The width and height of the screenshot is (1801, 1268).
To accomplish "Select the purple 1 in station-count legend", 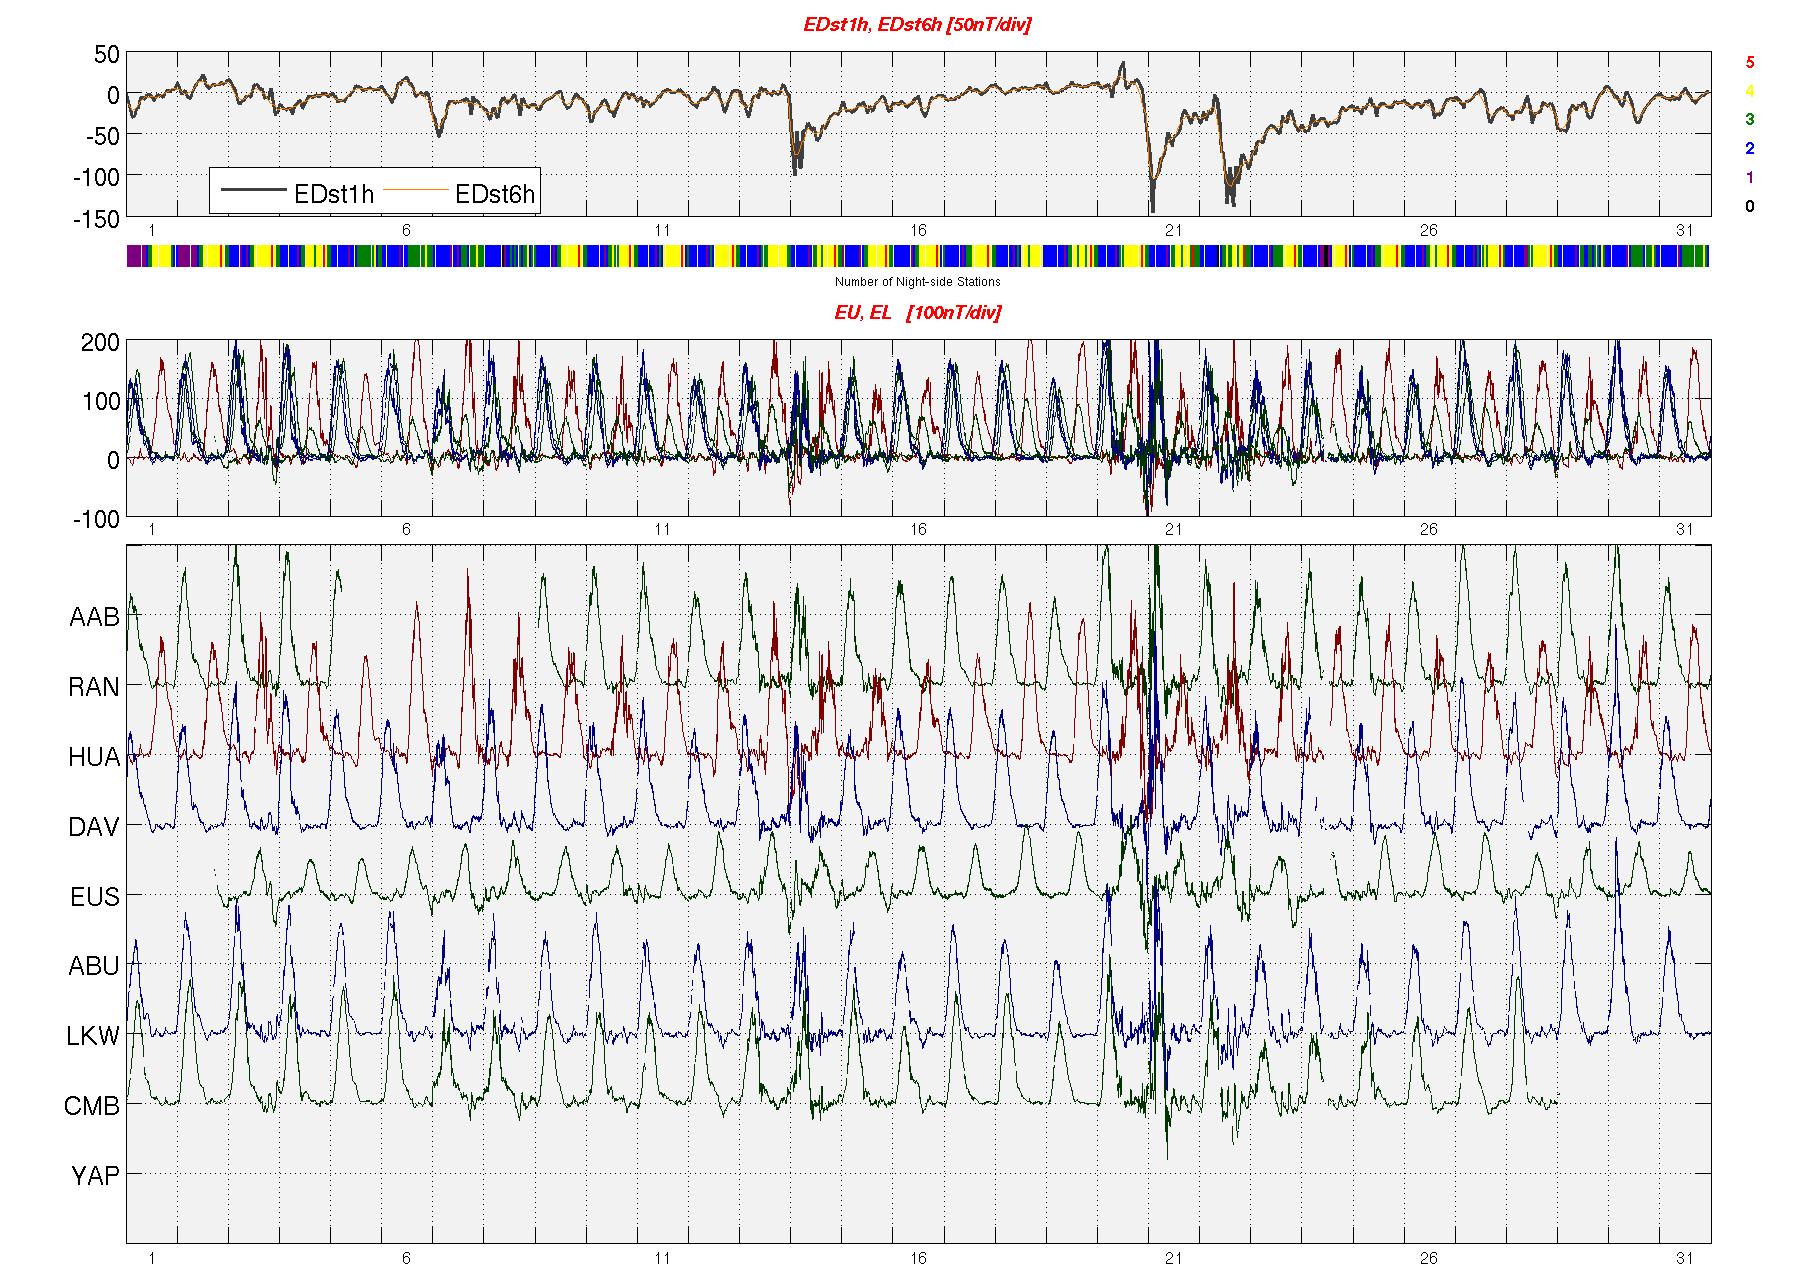I will coord(1749,178).
